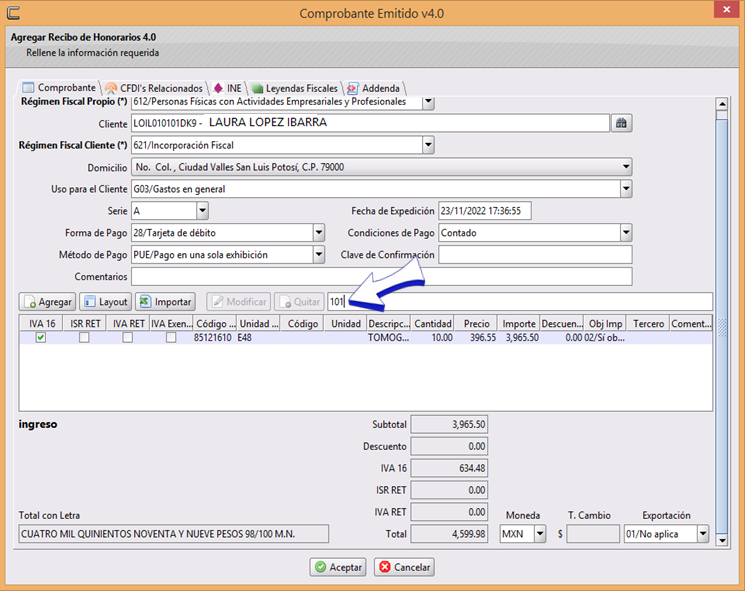Click the Modificar button
This screenshot has height=591, width=745.
pyautogui.click(x=239, y=302)
